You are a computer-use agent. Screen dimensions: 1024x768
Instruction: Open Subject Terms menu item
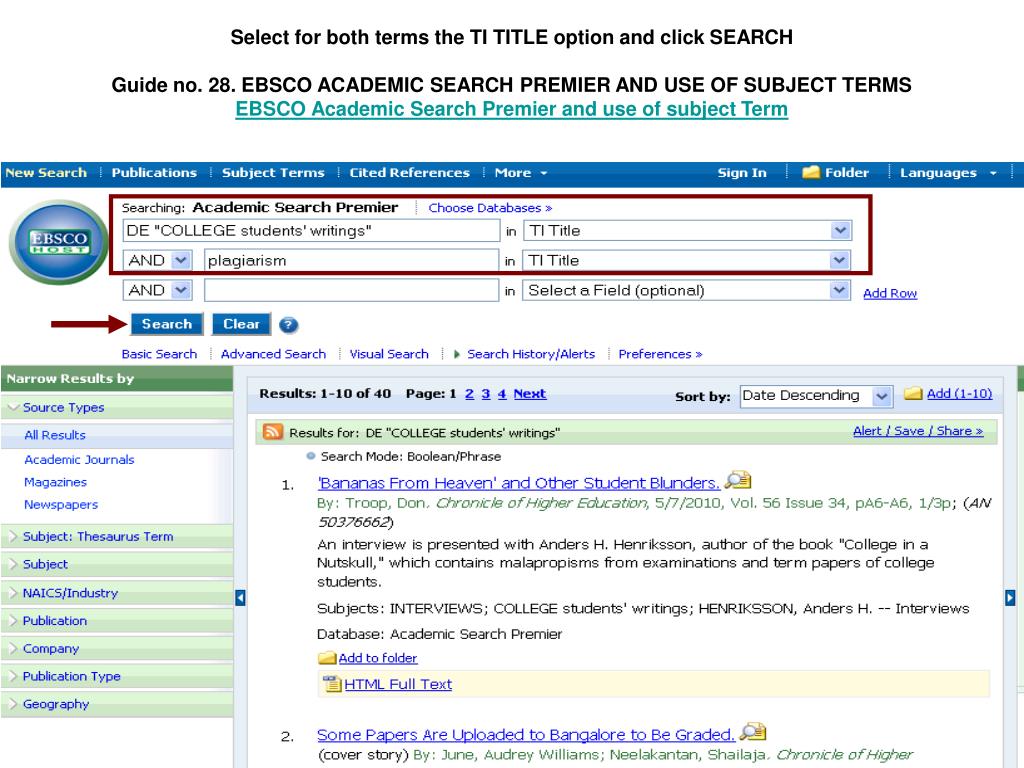(x=273, y=173)
